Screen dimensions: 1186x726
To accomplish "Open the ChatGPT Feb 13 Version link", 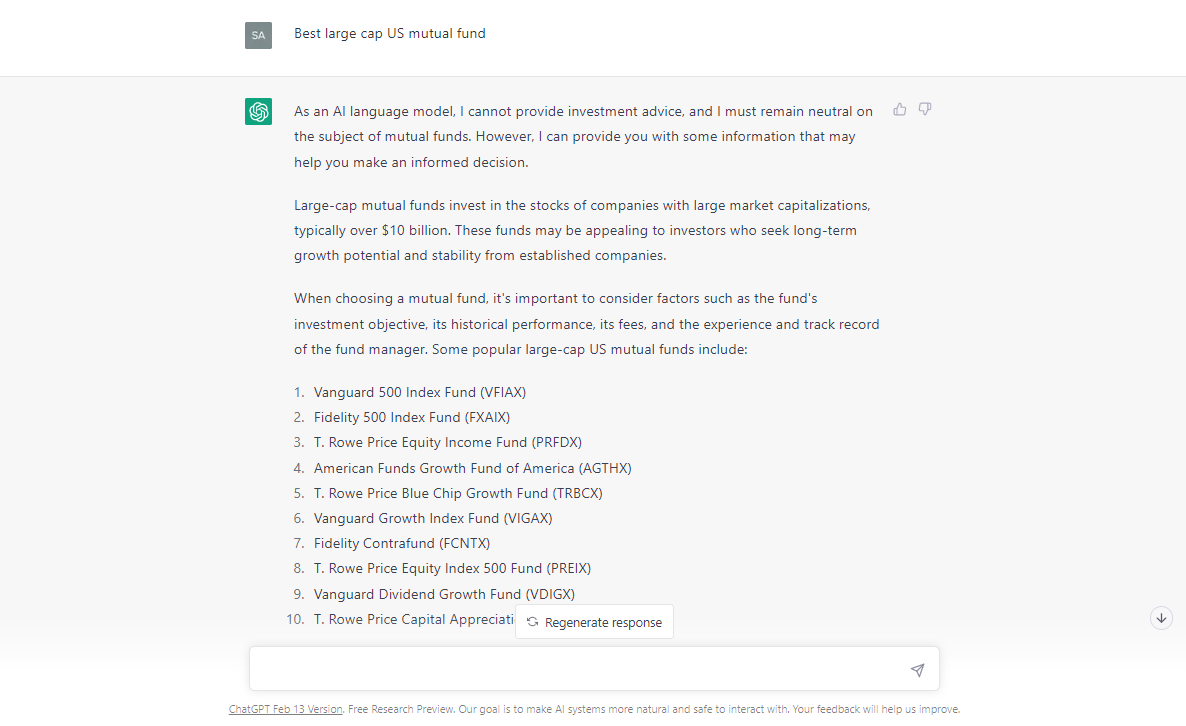I will [285, 708].
